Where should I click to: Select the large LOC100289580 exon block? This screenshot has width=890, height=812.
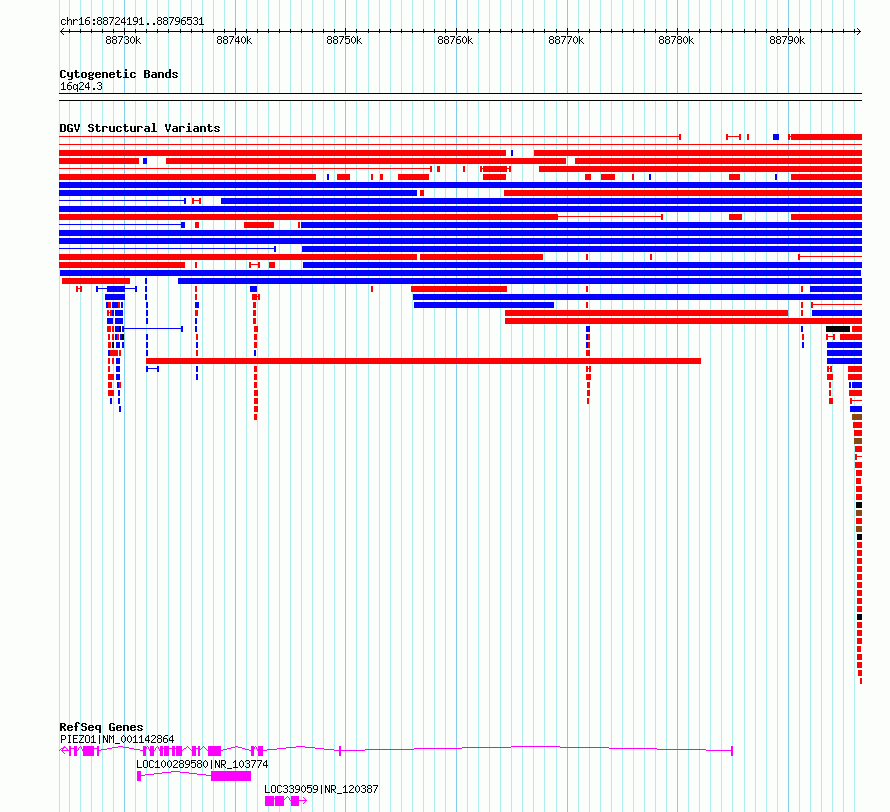pos(231,776)
